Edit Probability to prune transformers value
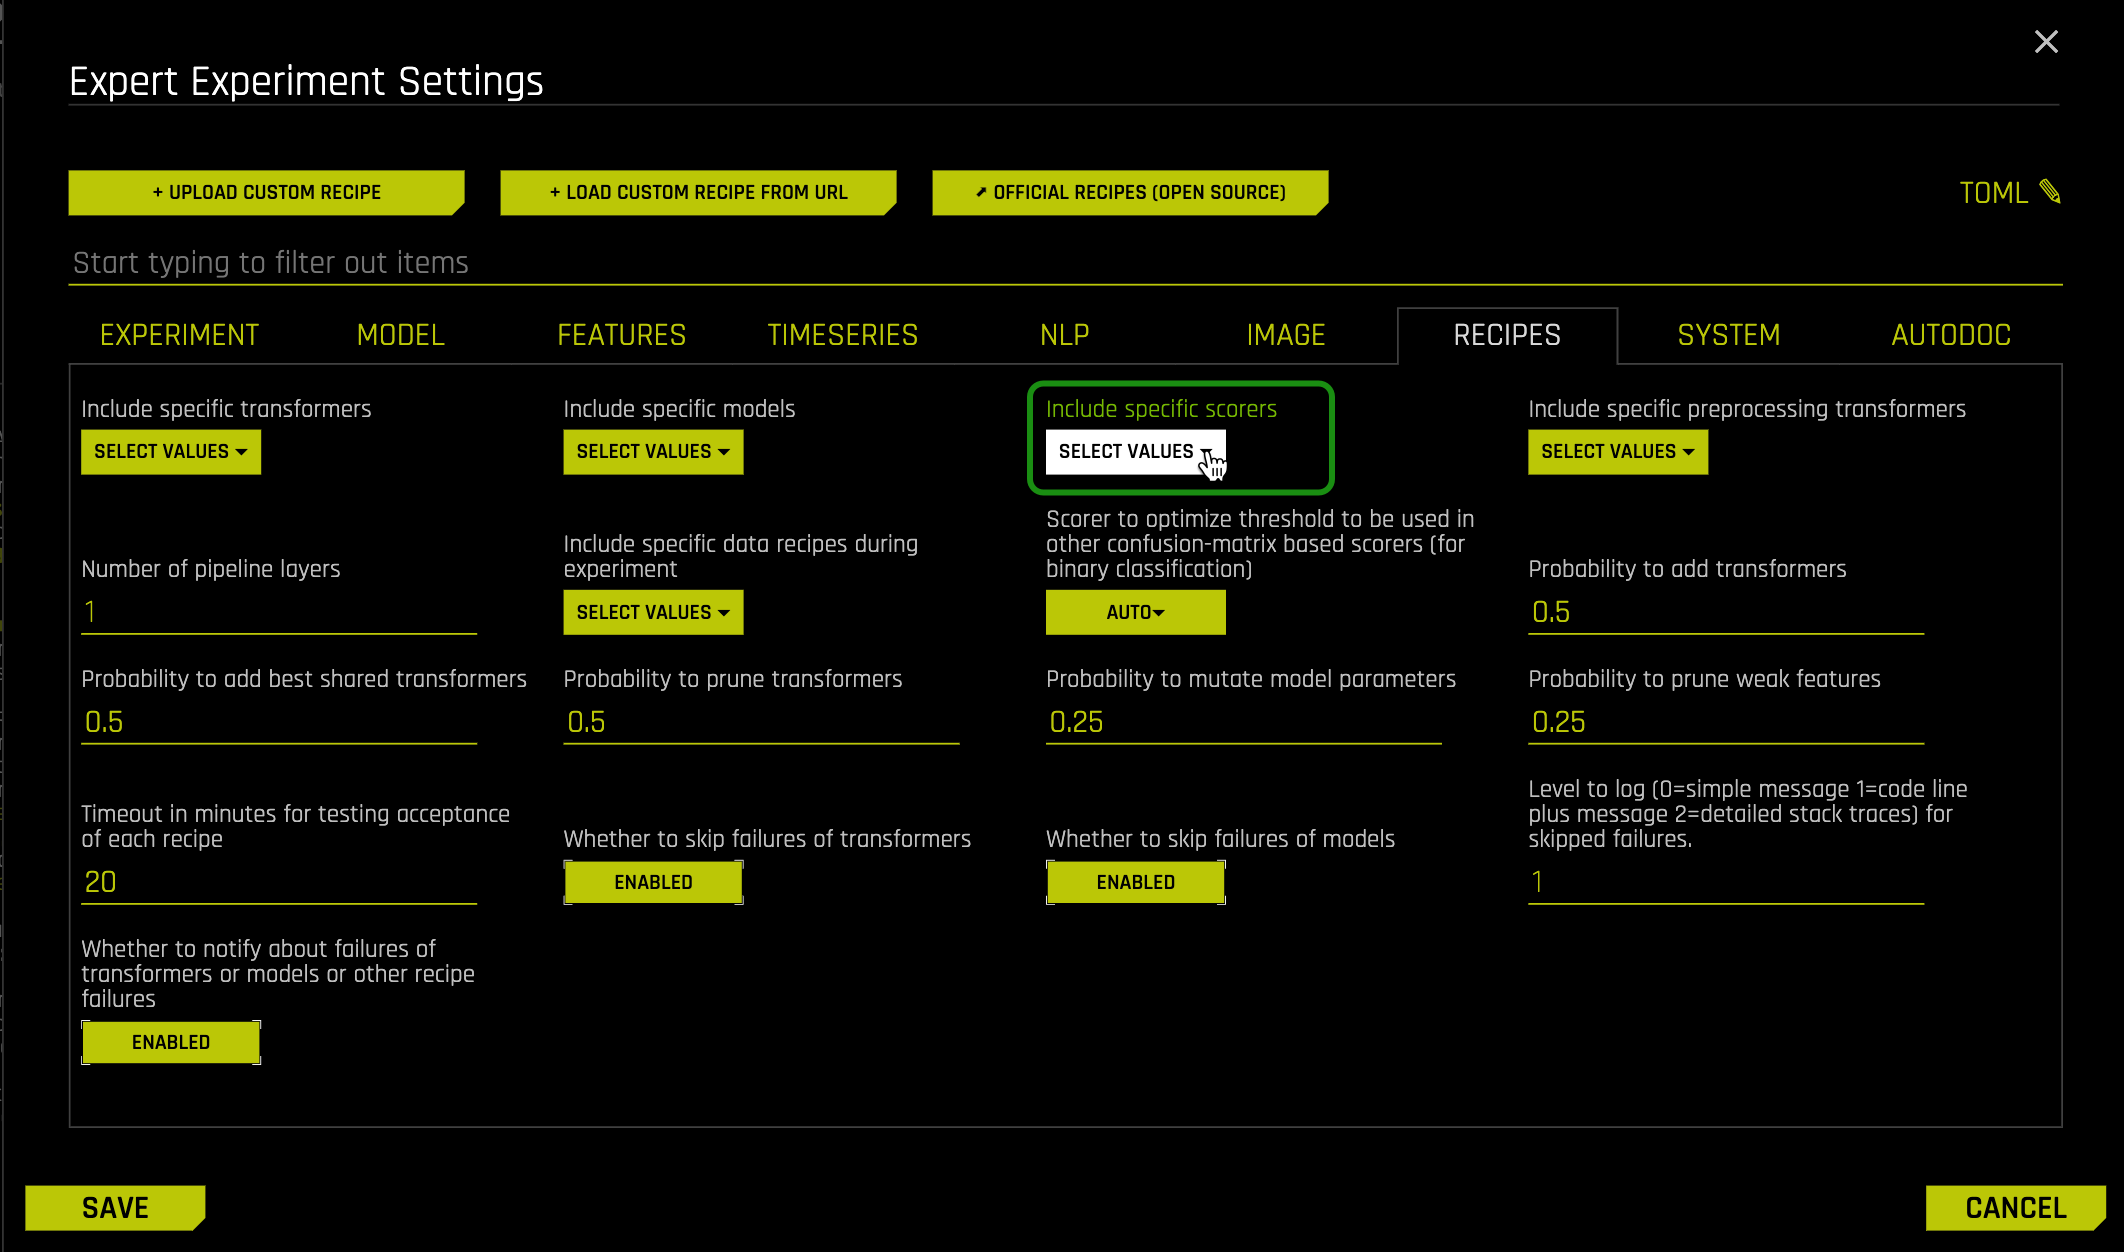Screen dimensions: 2124x1252 761,722
